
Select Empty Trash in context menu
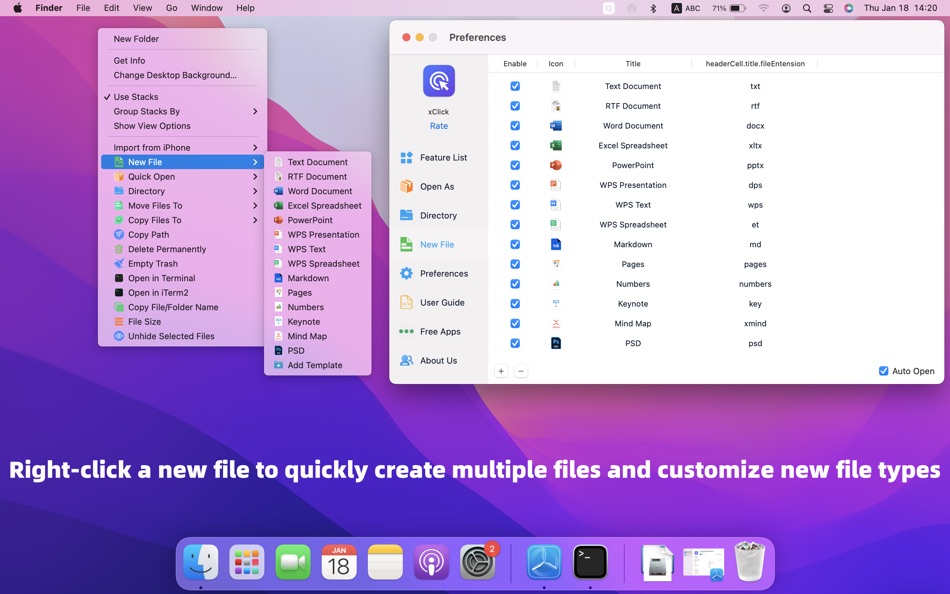coord(182,264)
